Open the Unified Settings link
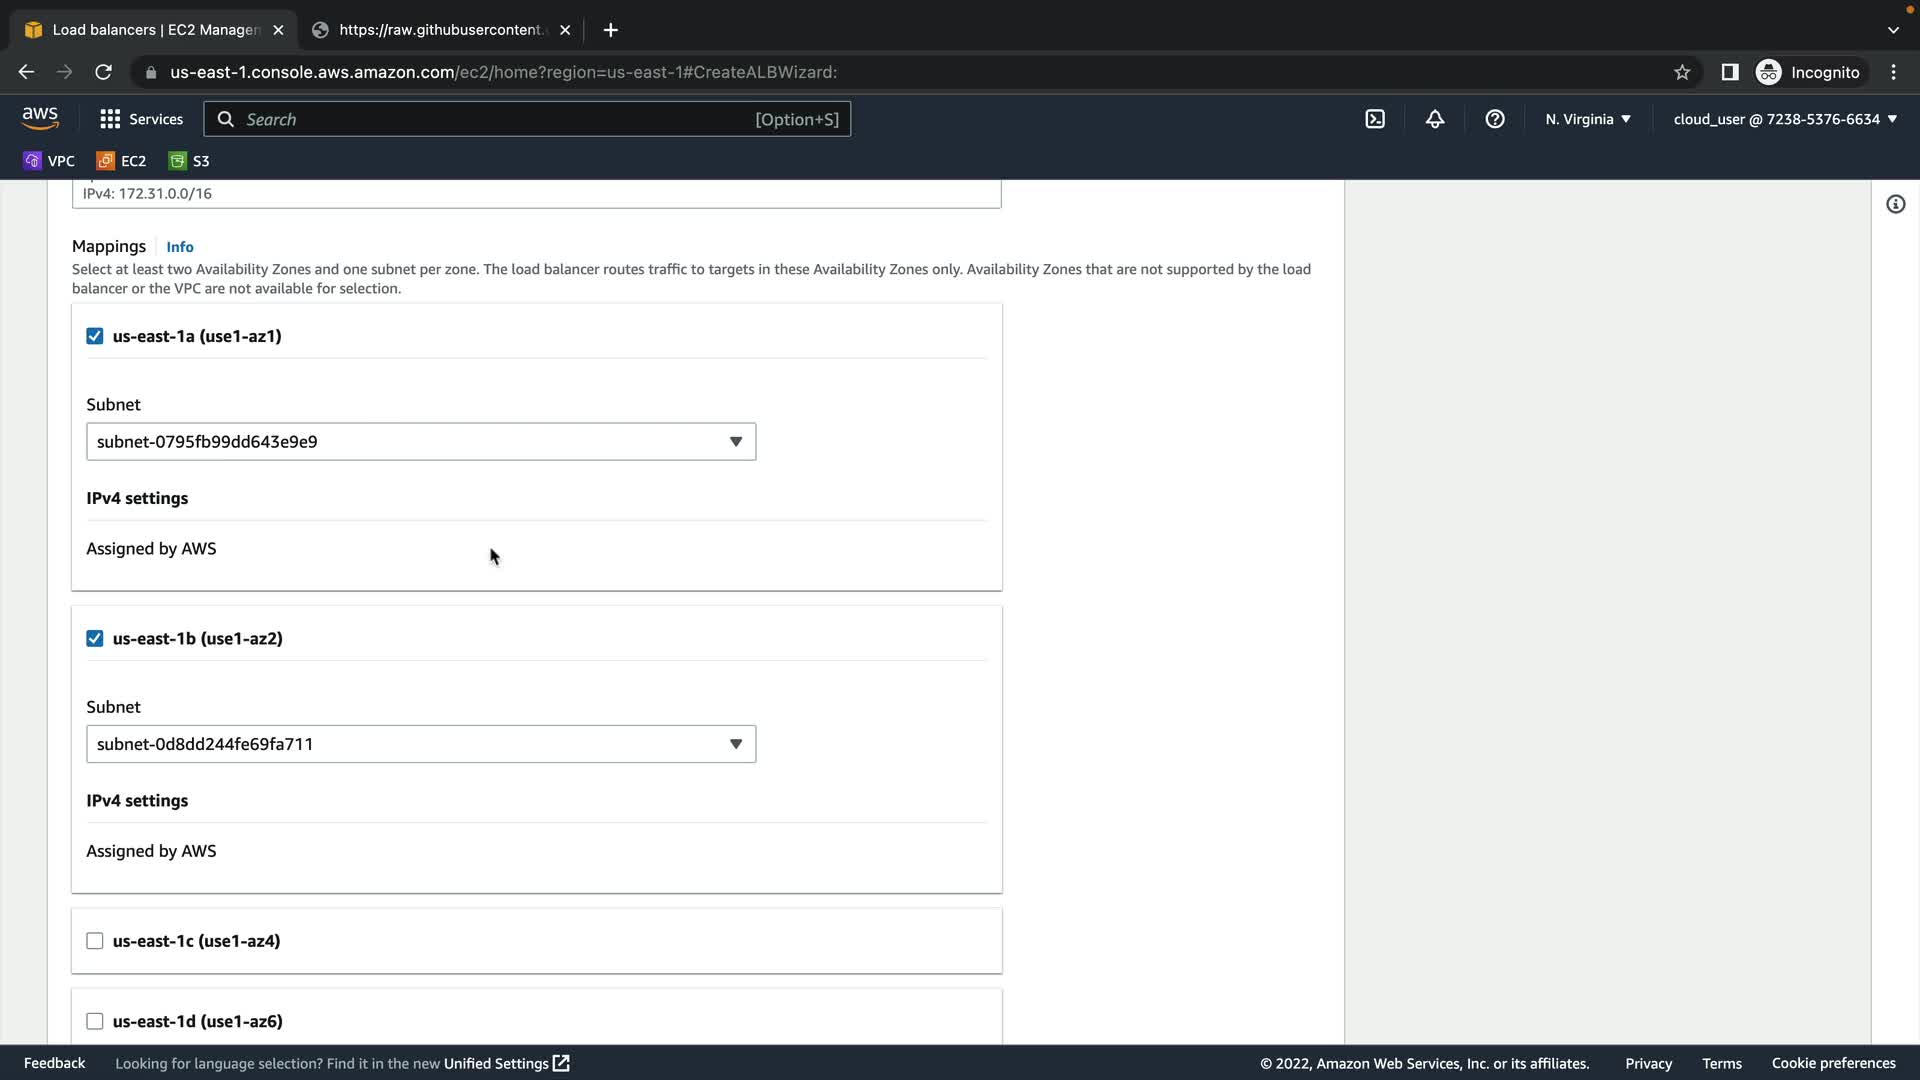This screenshot has height=1080, width=1920. coord(505,1063)
